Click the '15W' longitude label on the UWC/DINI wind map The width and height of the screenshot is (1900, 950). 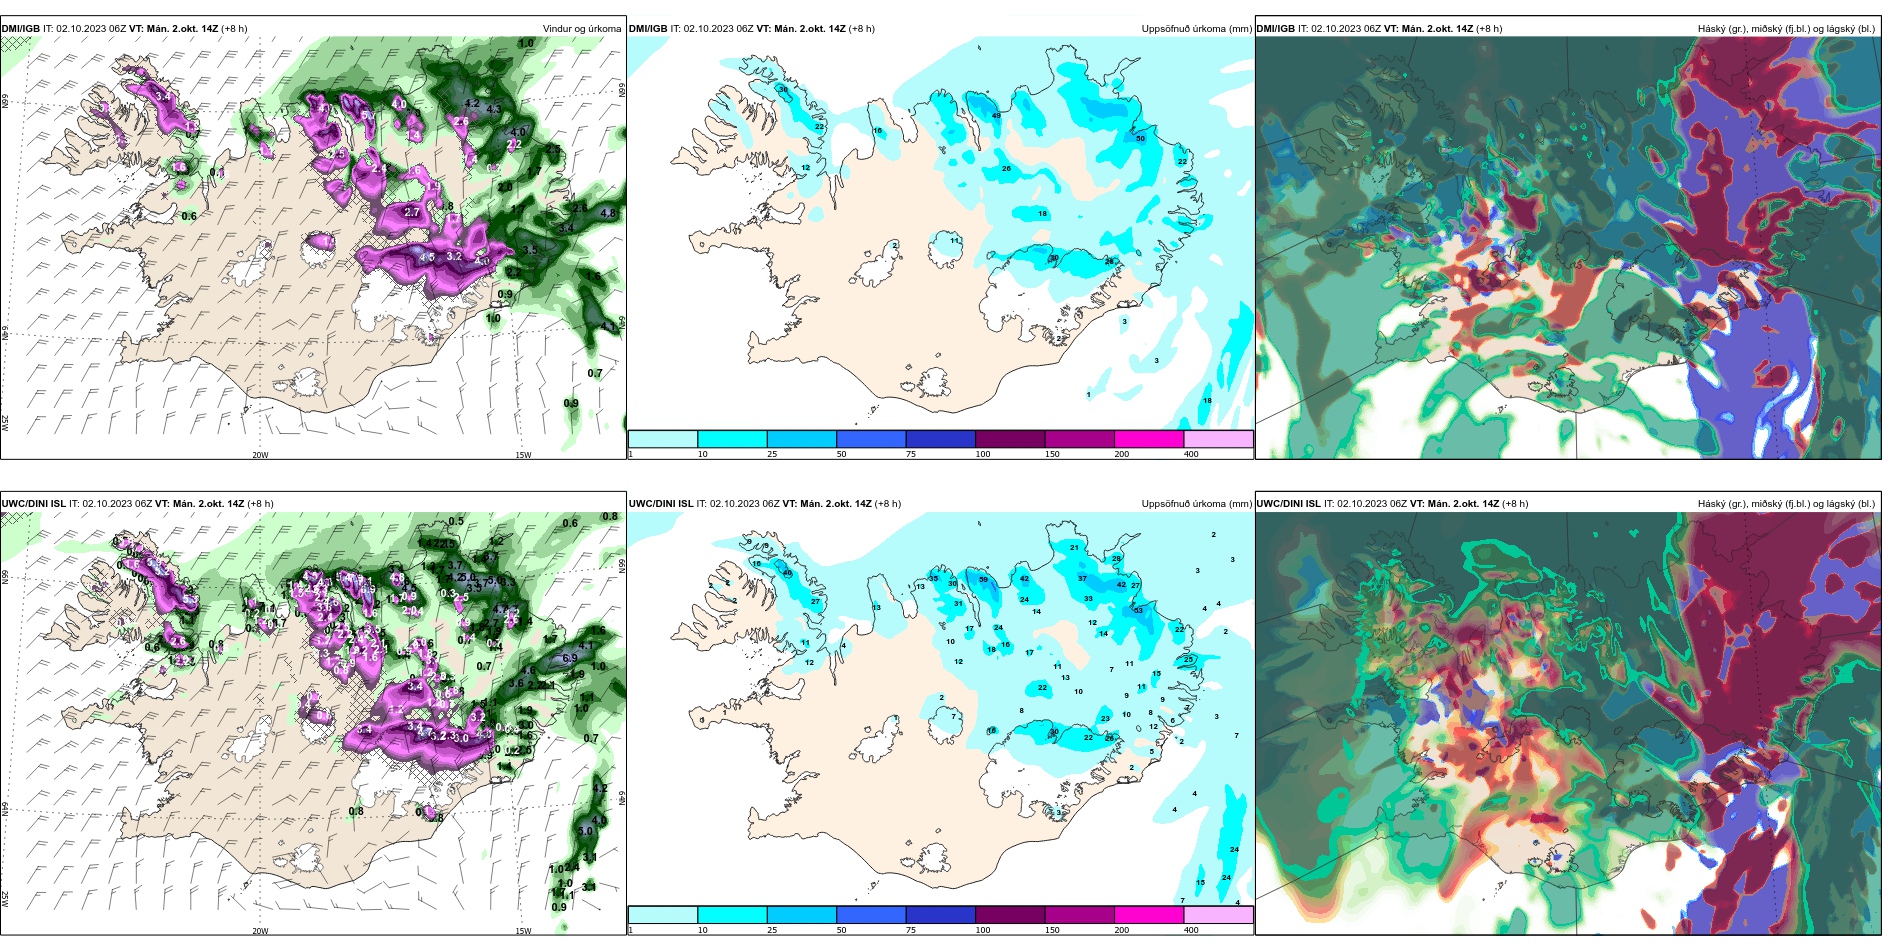point(523,931)
